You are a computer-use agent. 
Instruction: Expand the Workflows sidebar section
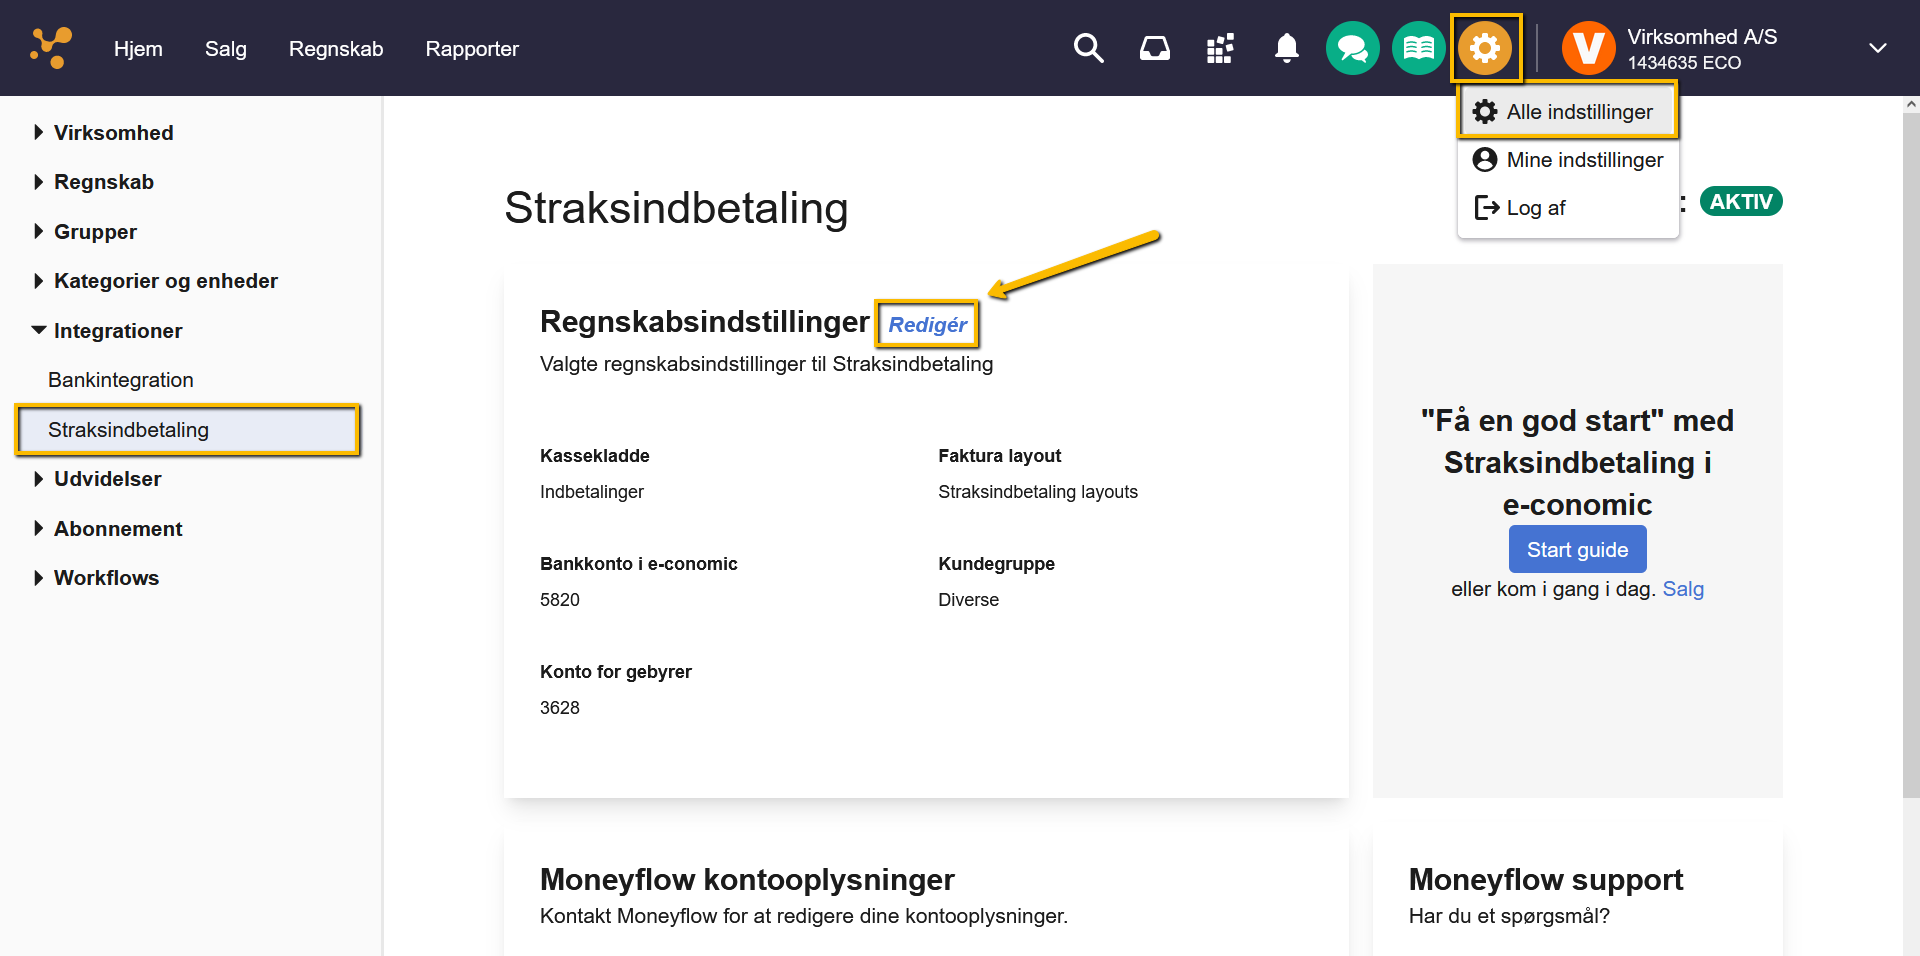96,578
